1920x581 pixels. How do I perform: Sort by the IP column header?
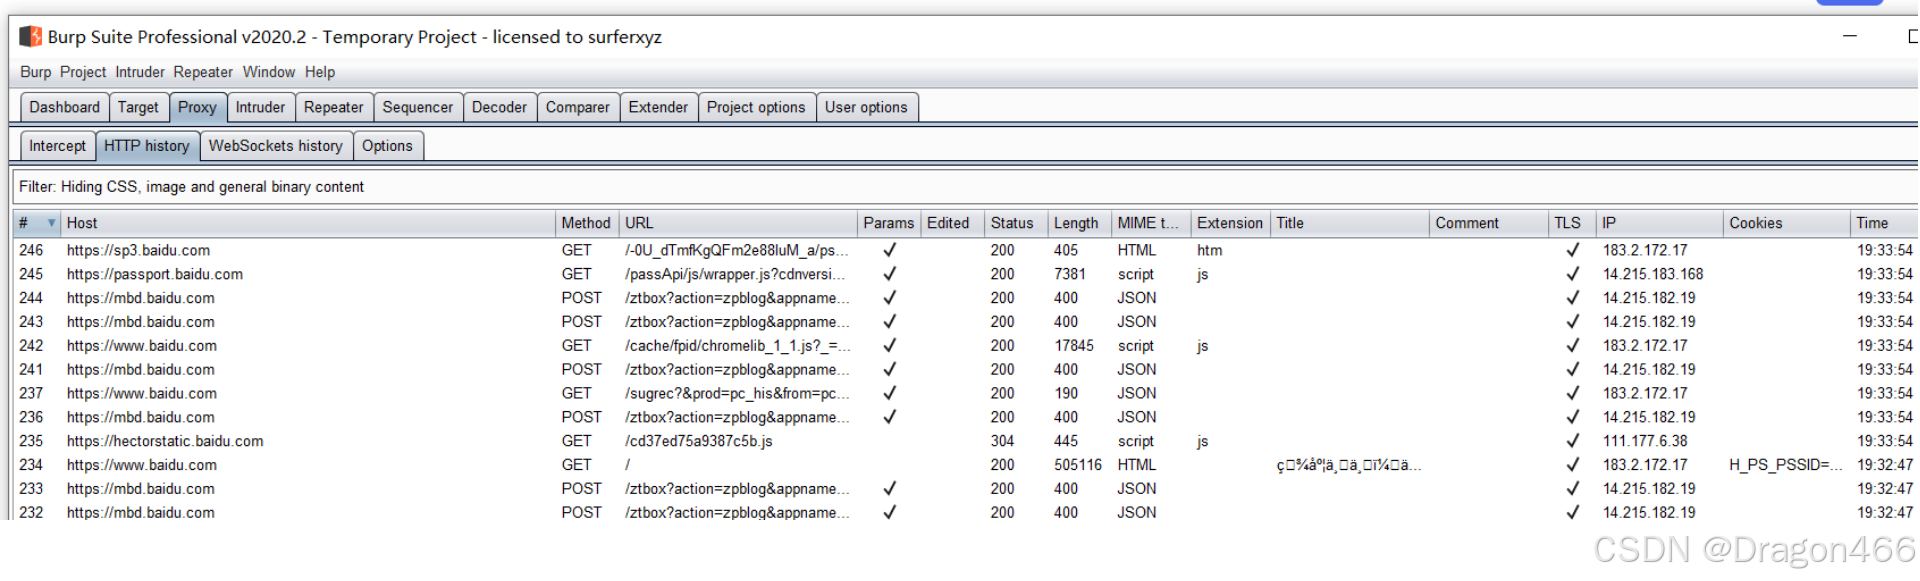click(x=1659, y=223)
